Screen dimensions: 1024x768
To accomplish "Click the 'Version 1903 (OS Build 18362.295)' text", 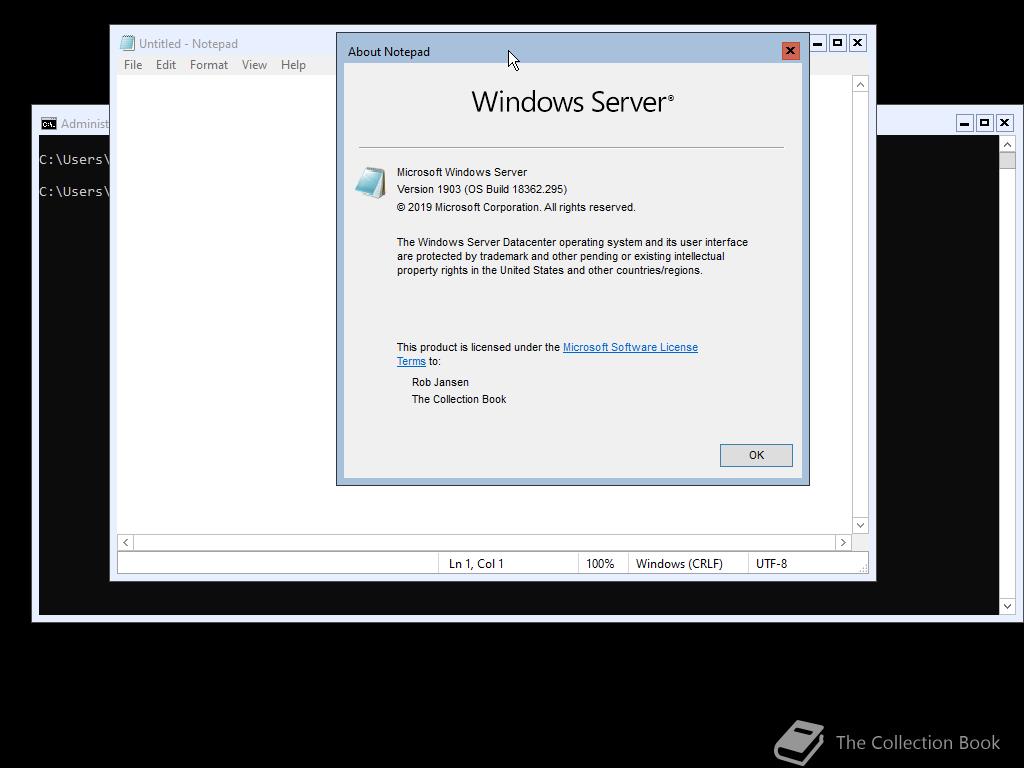I will pyautogui.click(x=482, y=189).
